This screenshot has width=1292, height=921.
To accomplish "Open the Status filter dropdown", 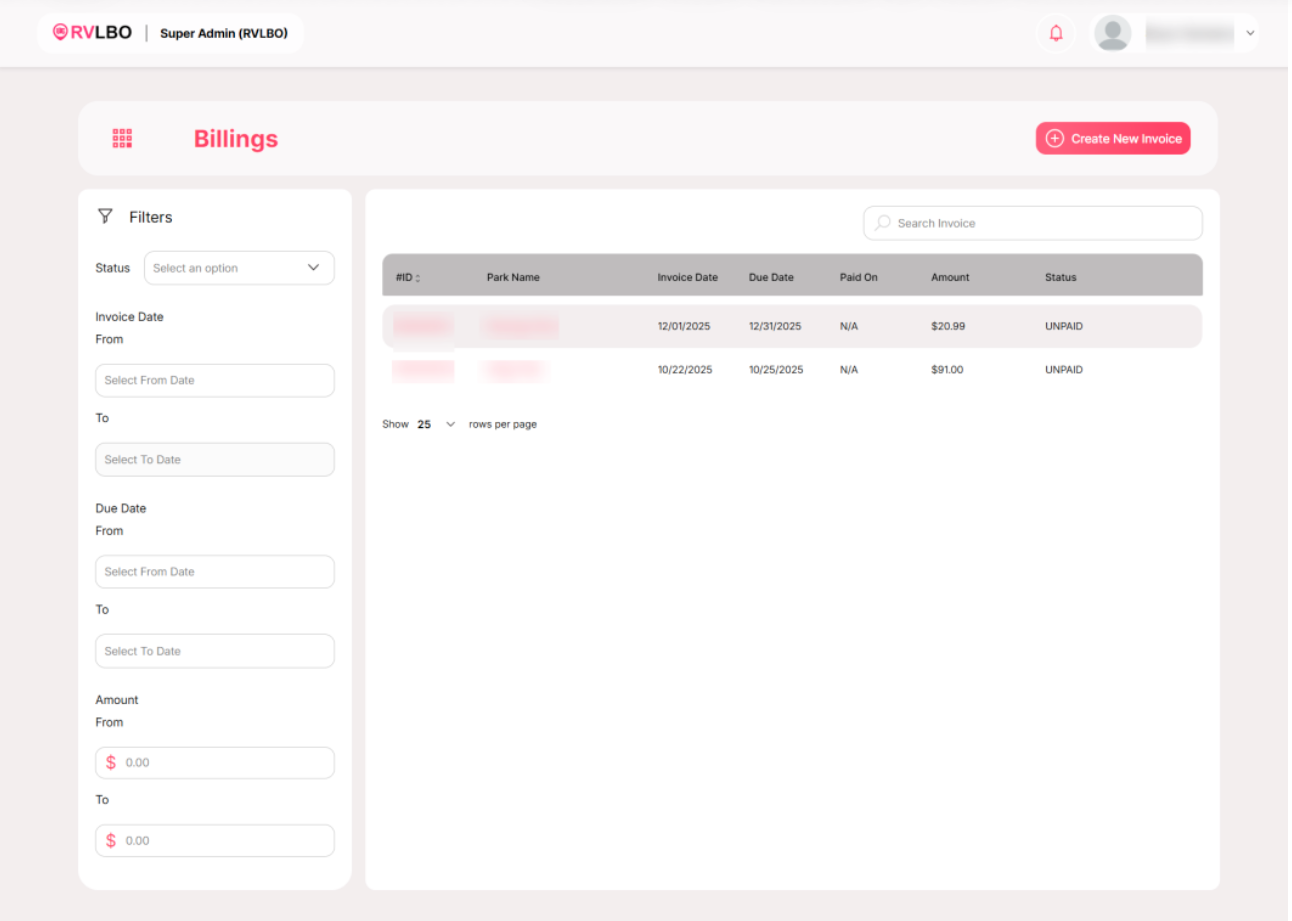I will (x=239, y=268).
